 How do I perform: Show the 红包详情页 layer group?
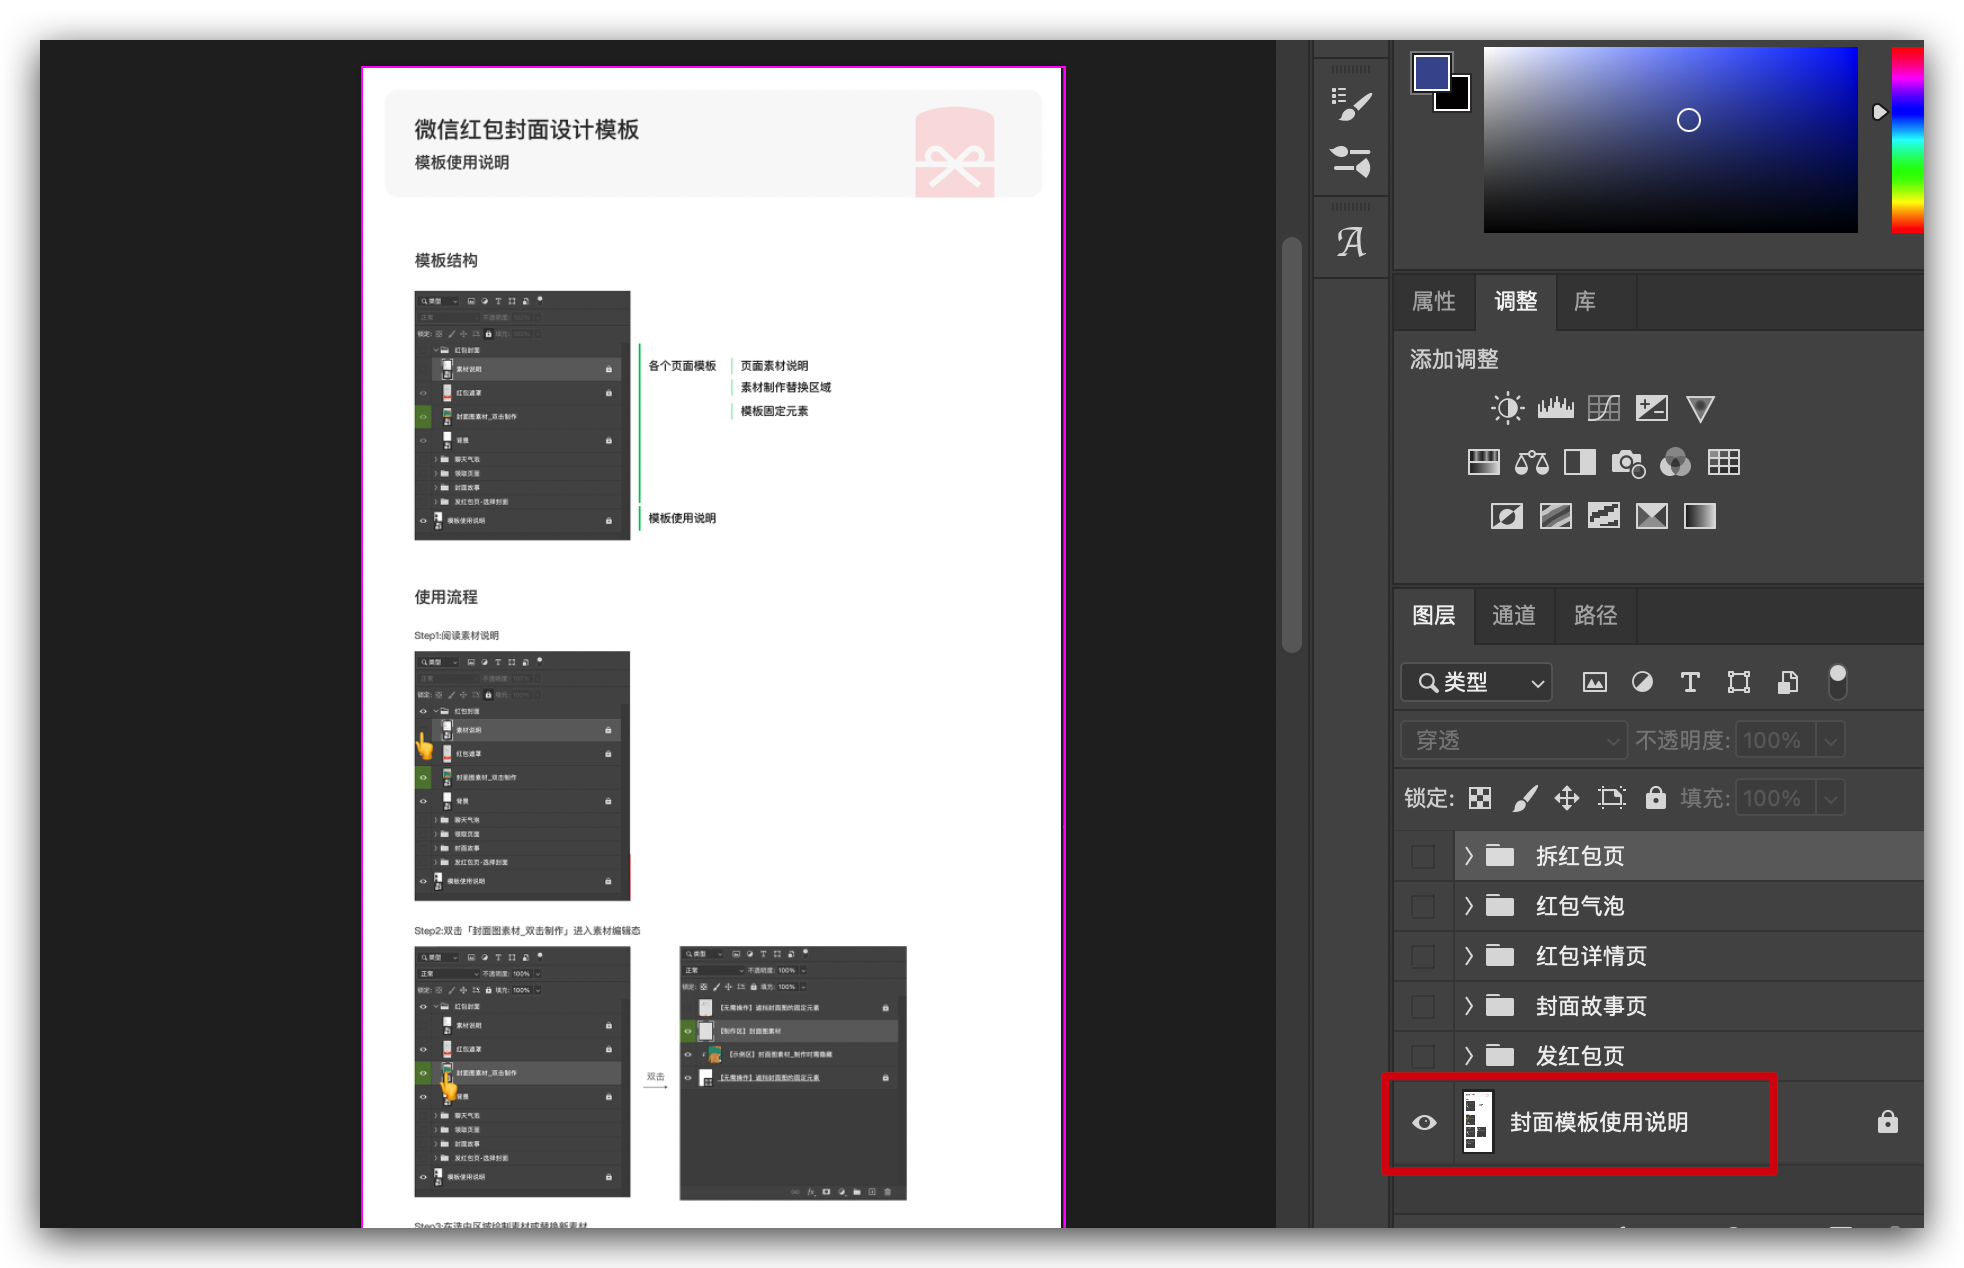coord(1423,956)
